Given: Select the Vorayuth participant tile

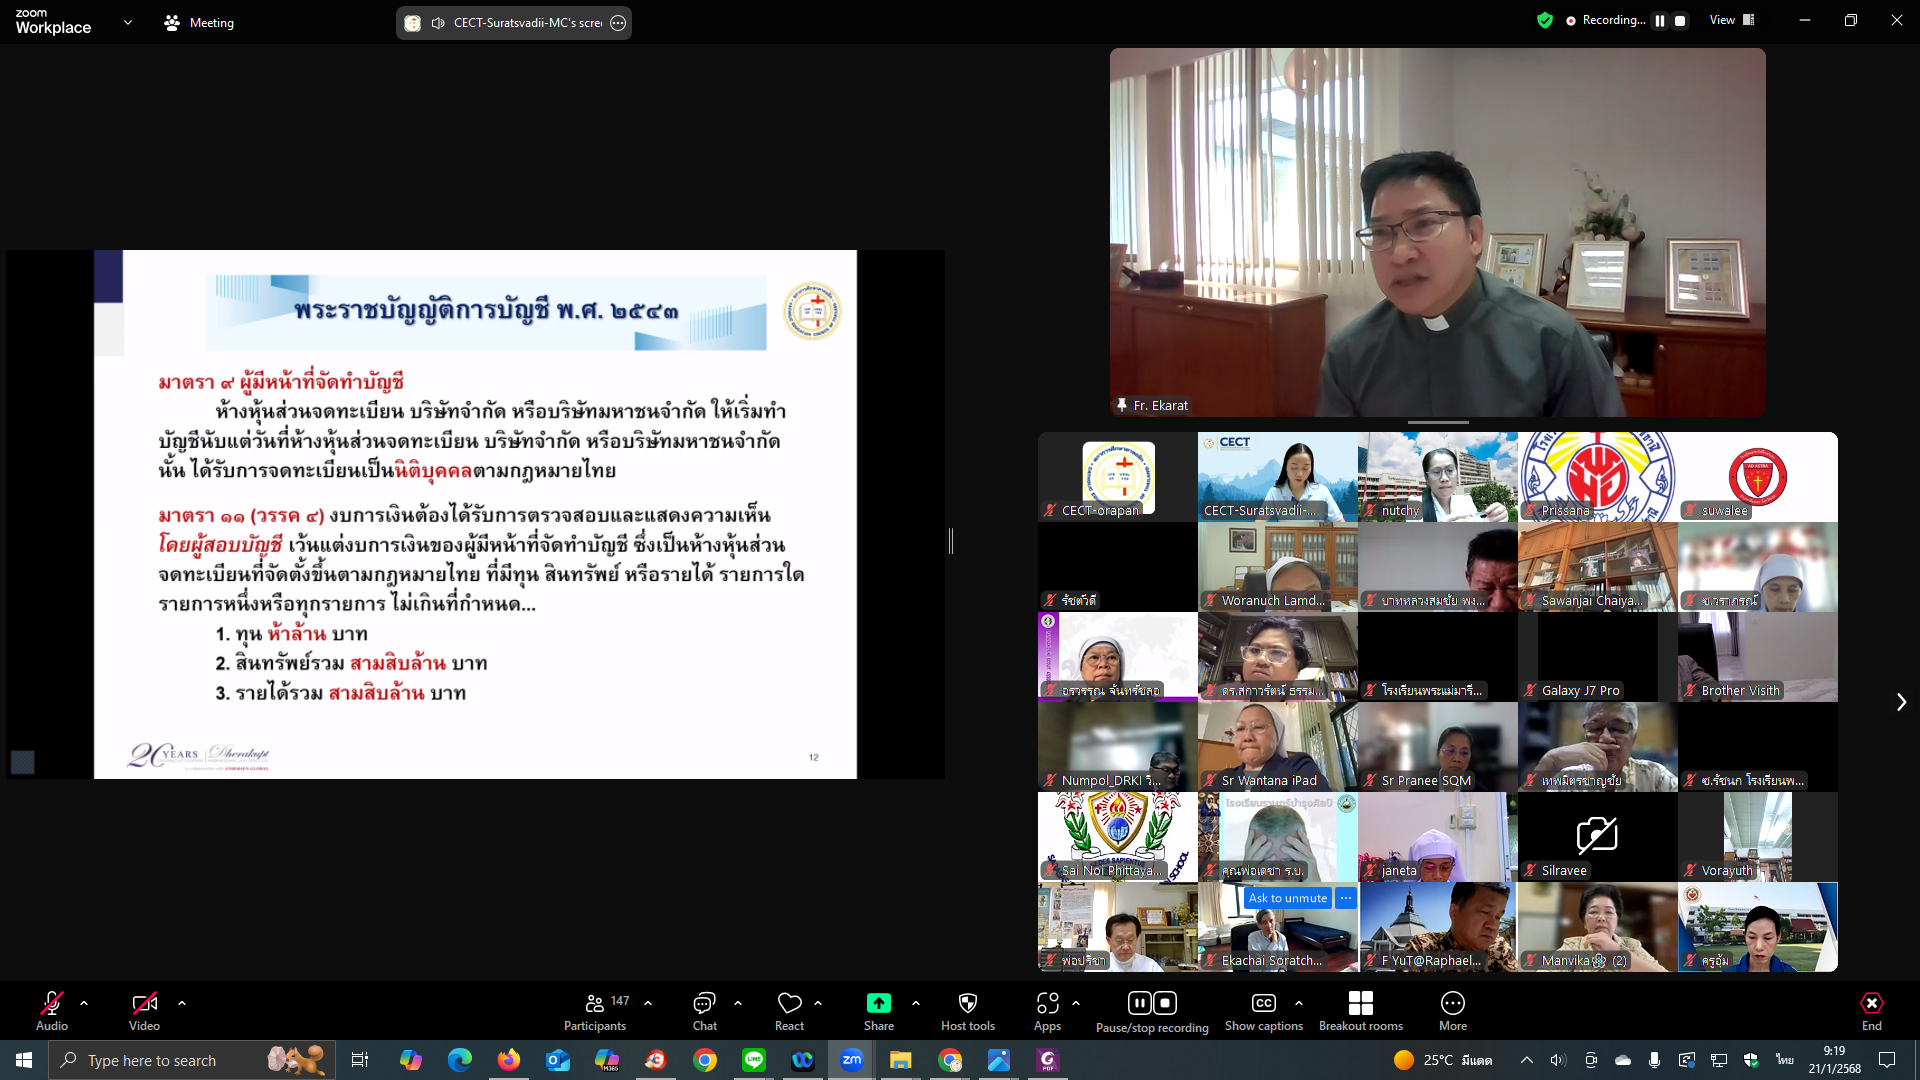Looking at the screenshot, I should pyautogui.click(x=1758, y=837).
